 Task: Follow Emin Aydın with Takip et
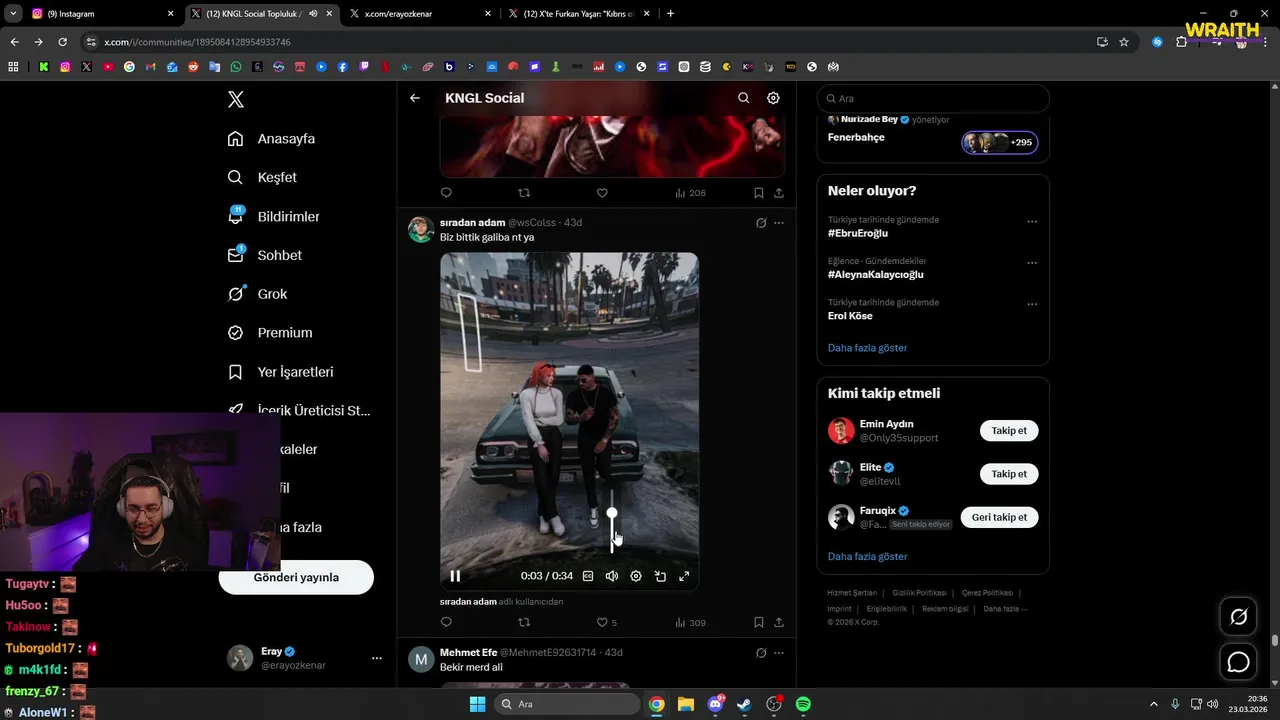point(1009,431)
